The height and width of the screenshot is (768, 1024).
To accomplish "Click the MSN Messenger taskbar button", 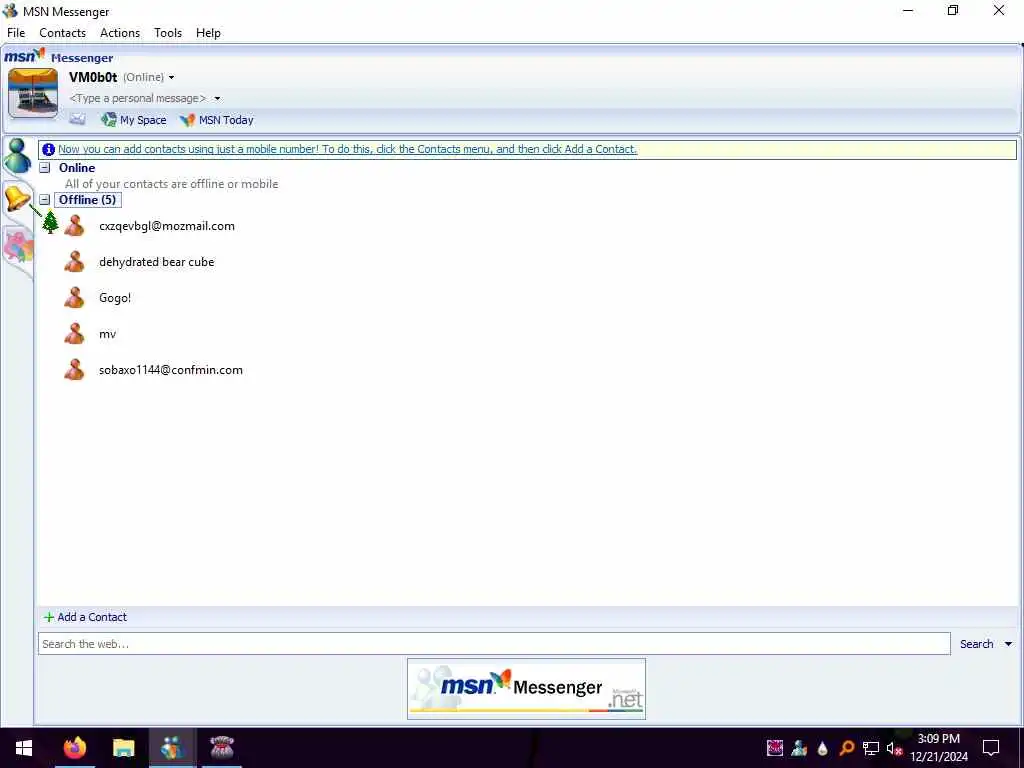I will pyautogui.click(x=172, y=748).
